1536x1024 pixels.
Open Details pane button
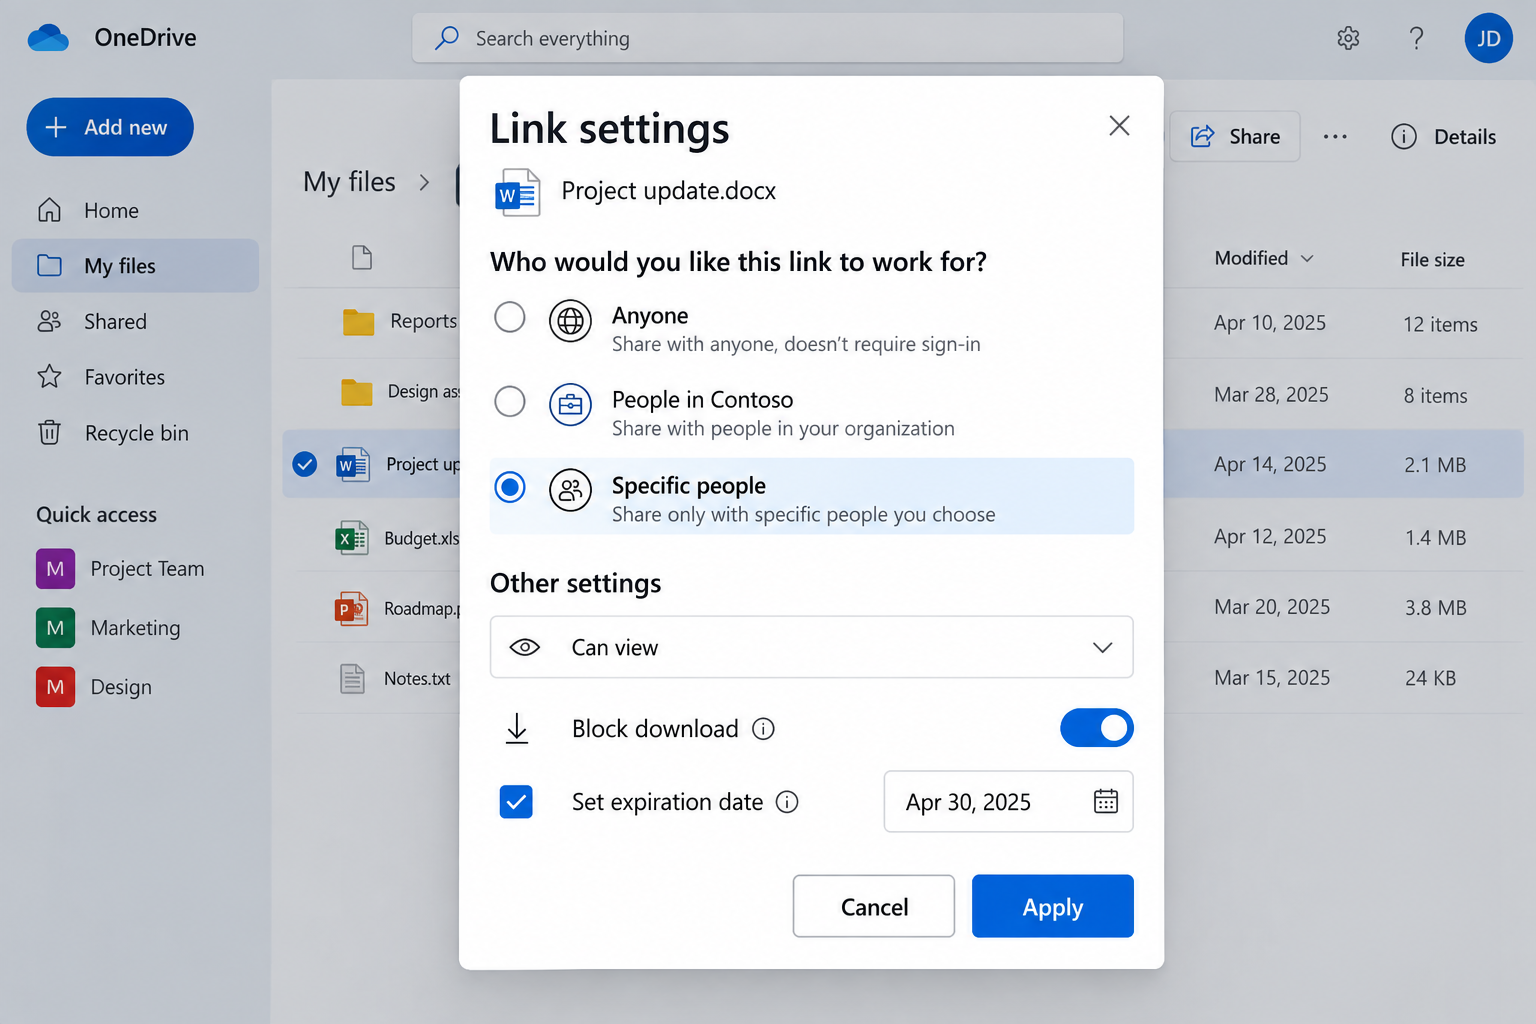[1443, 137]
